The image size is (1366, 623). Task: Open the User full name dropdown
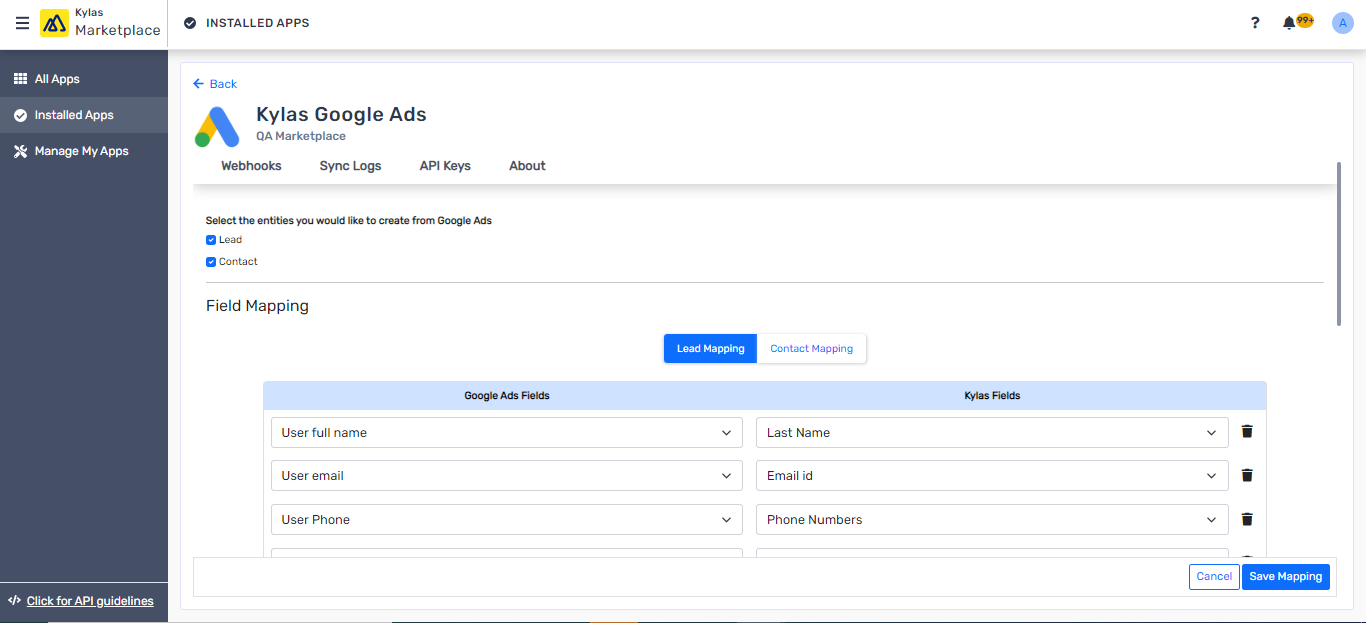[x=507, y=433]
